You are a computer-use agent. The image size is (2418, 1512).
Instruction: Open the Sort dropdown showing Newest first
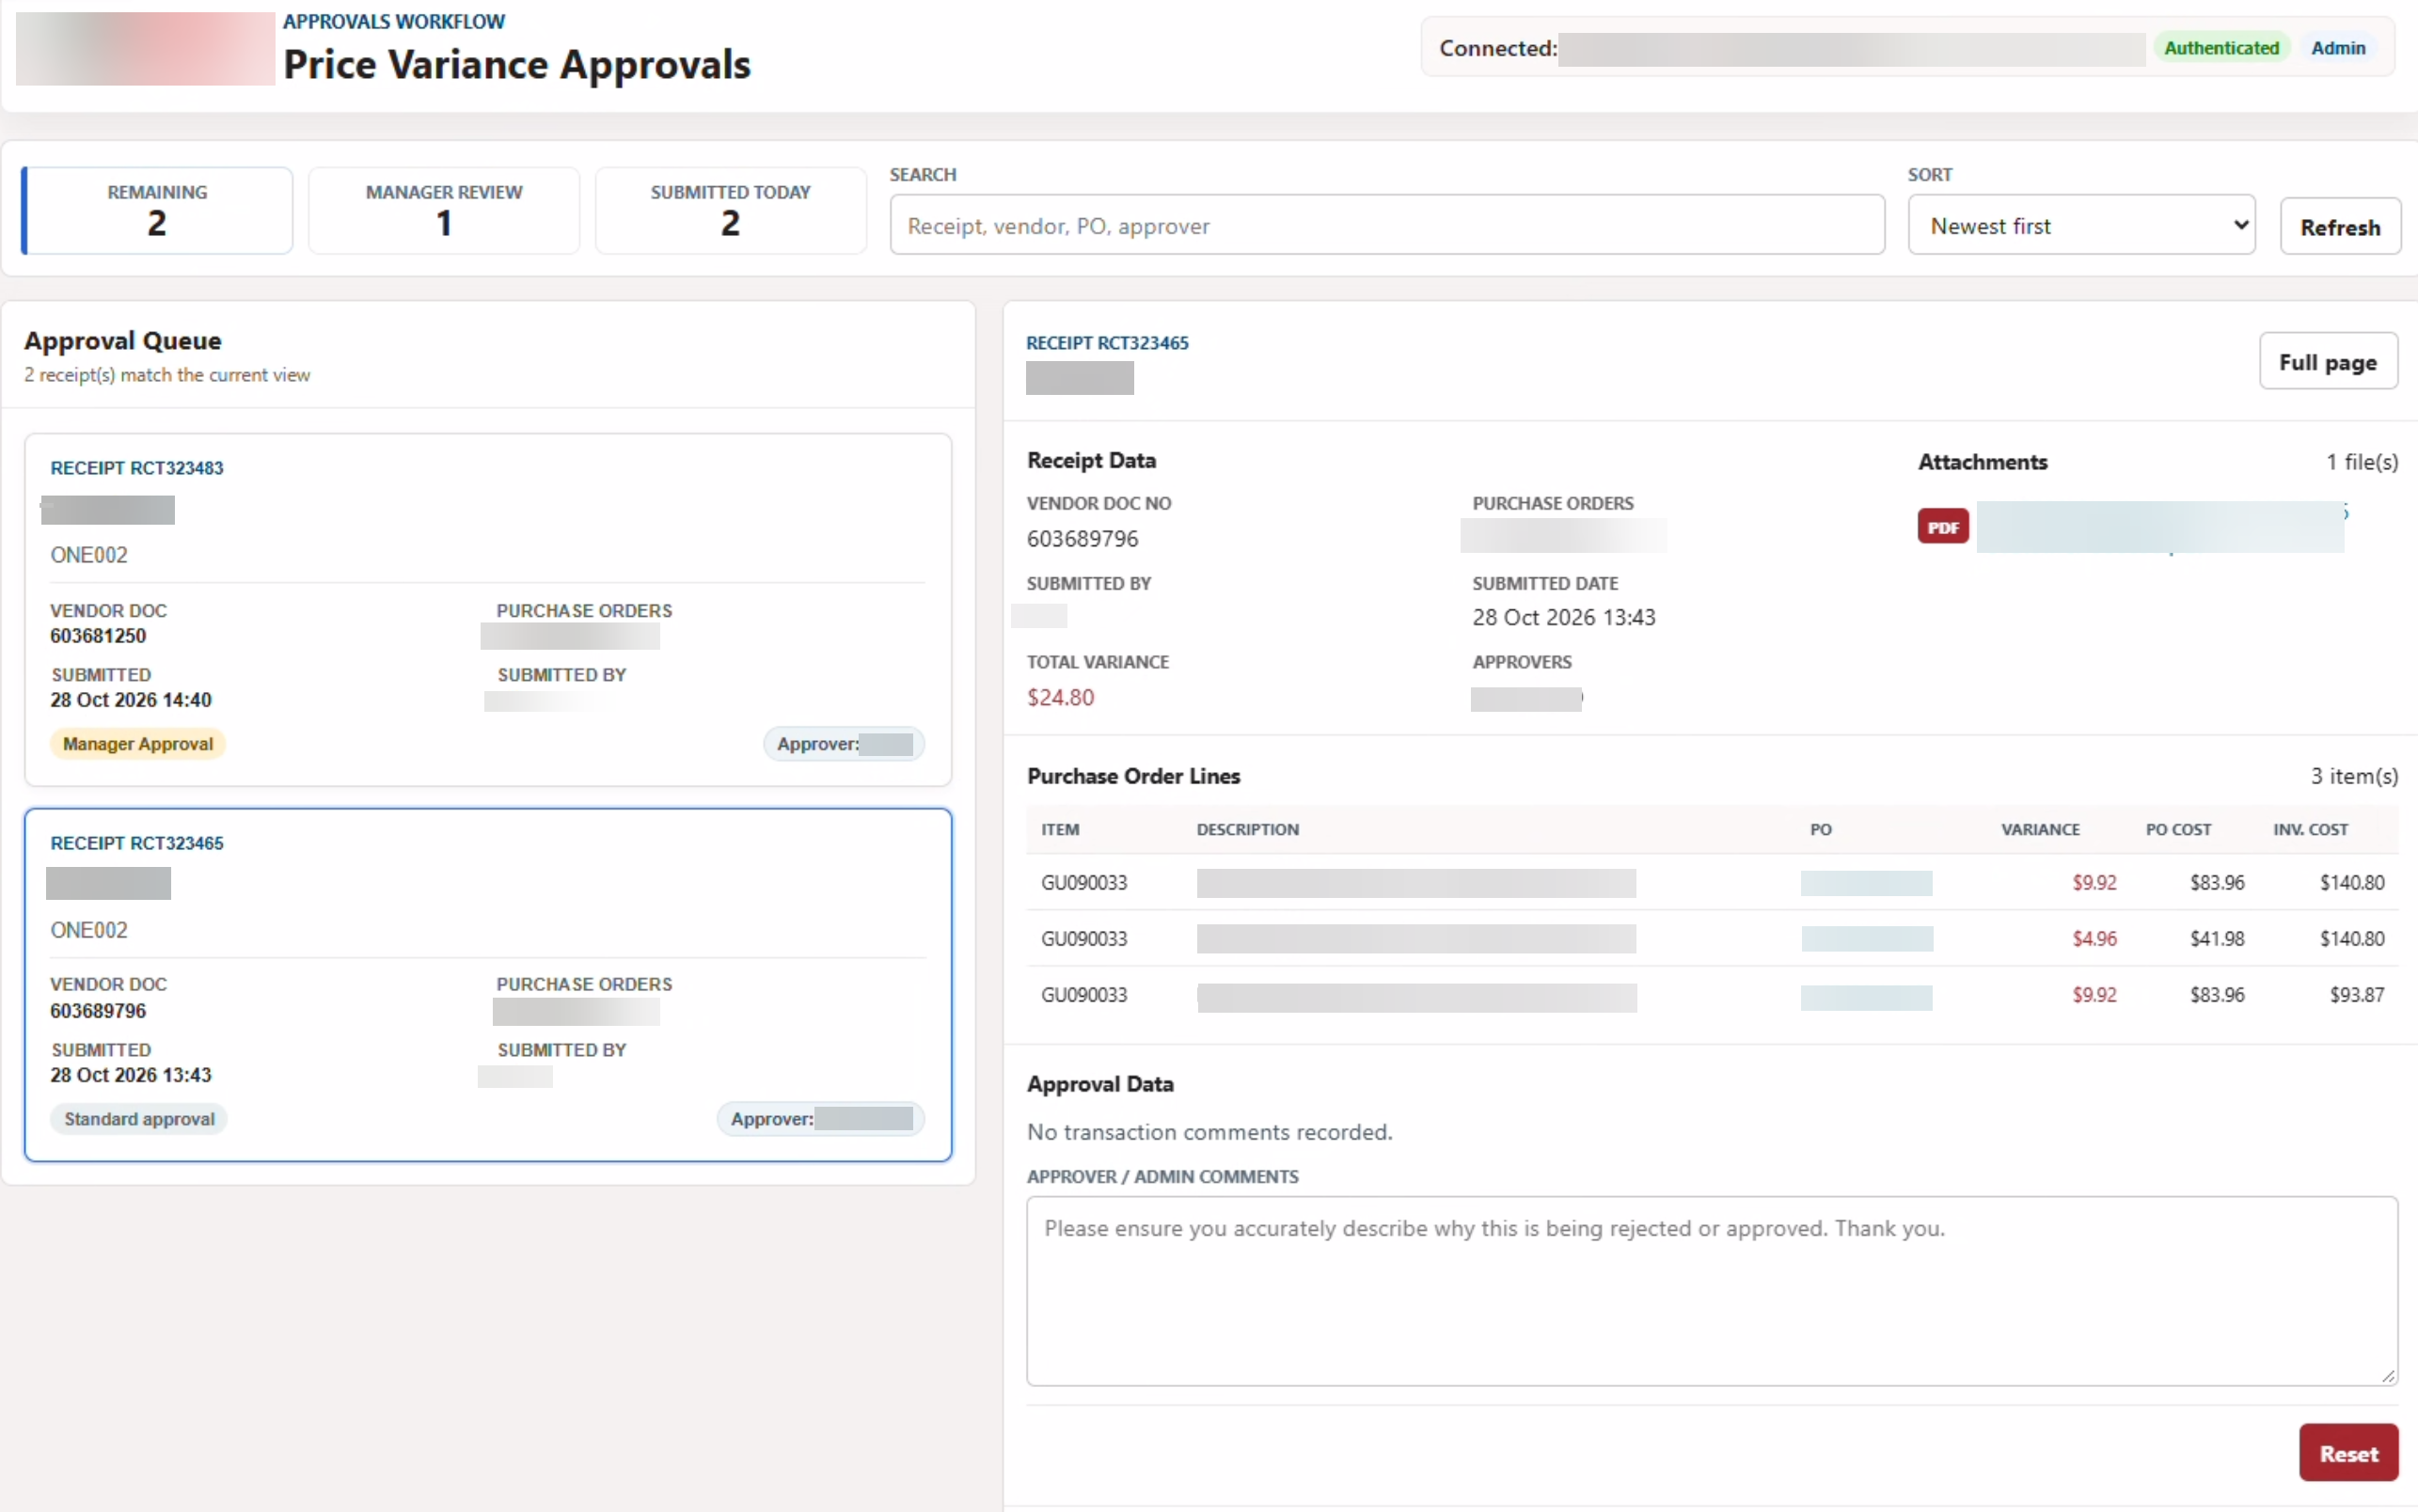point(2081,226)
